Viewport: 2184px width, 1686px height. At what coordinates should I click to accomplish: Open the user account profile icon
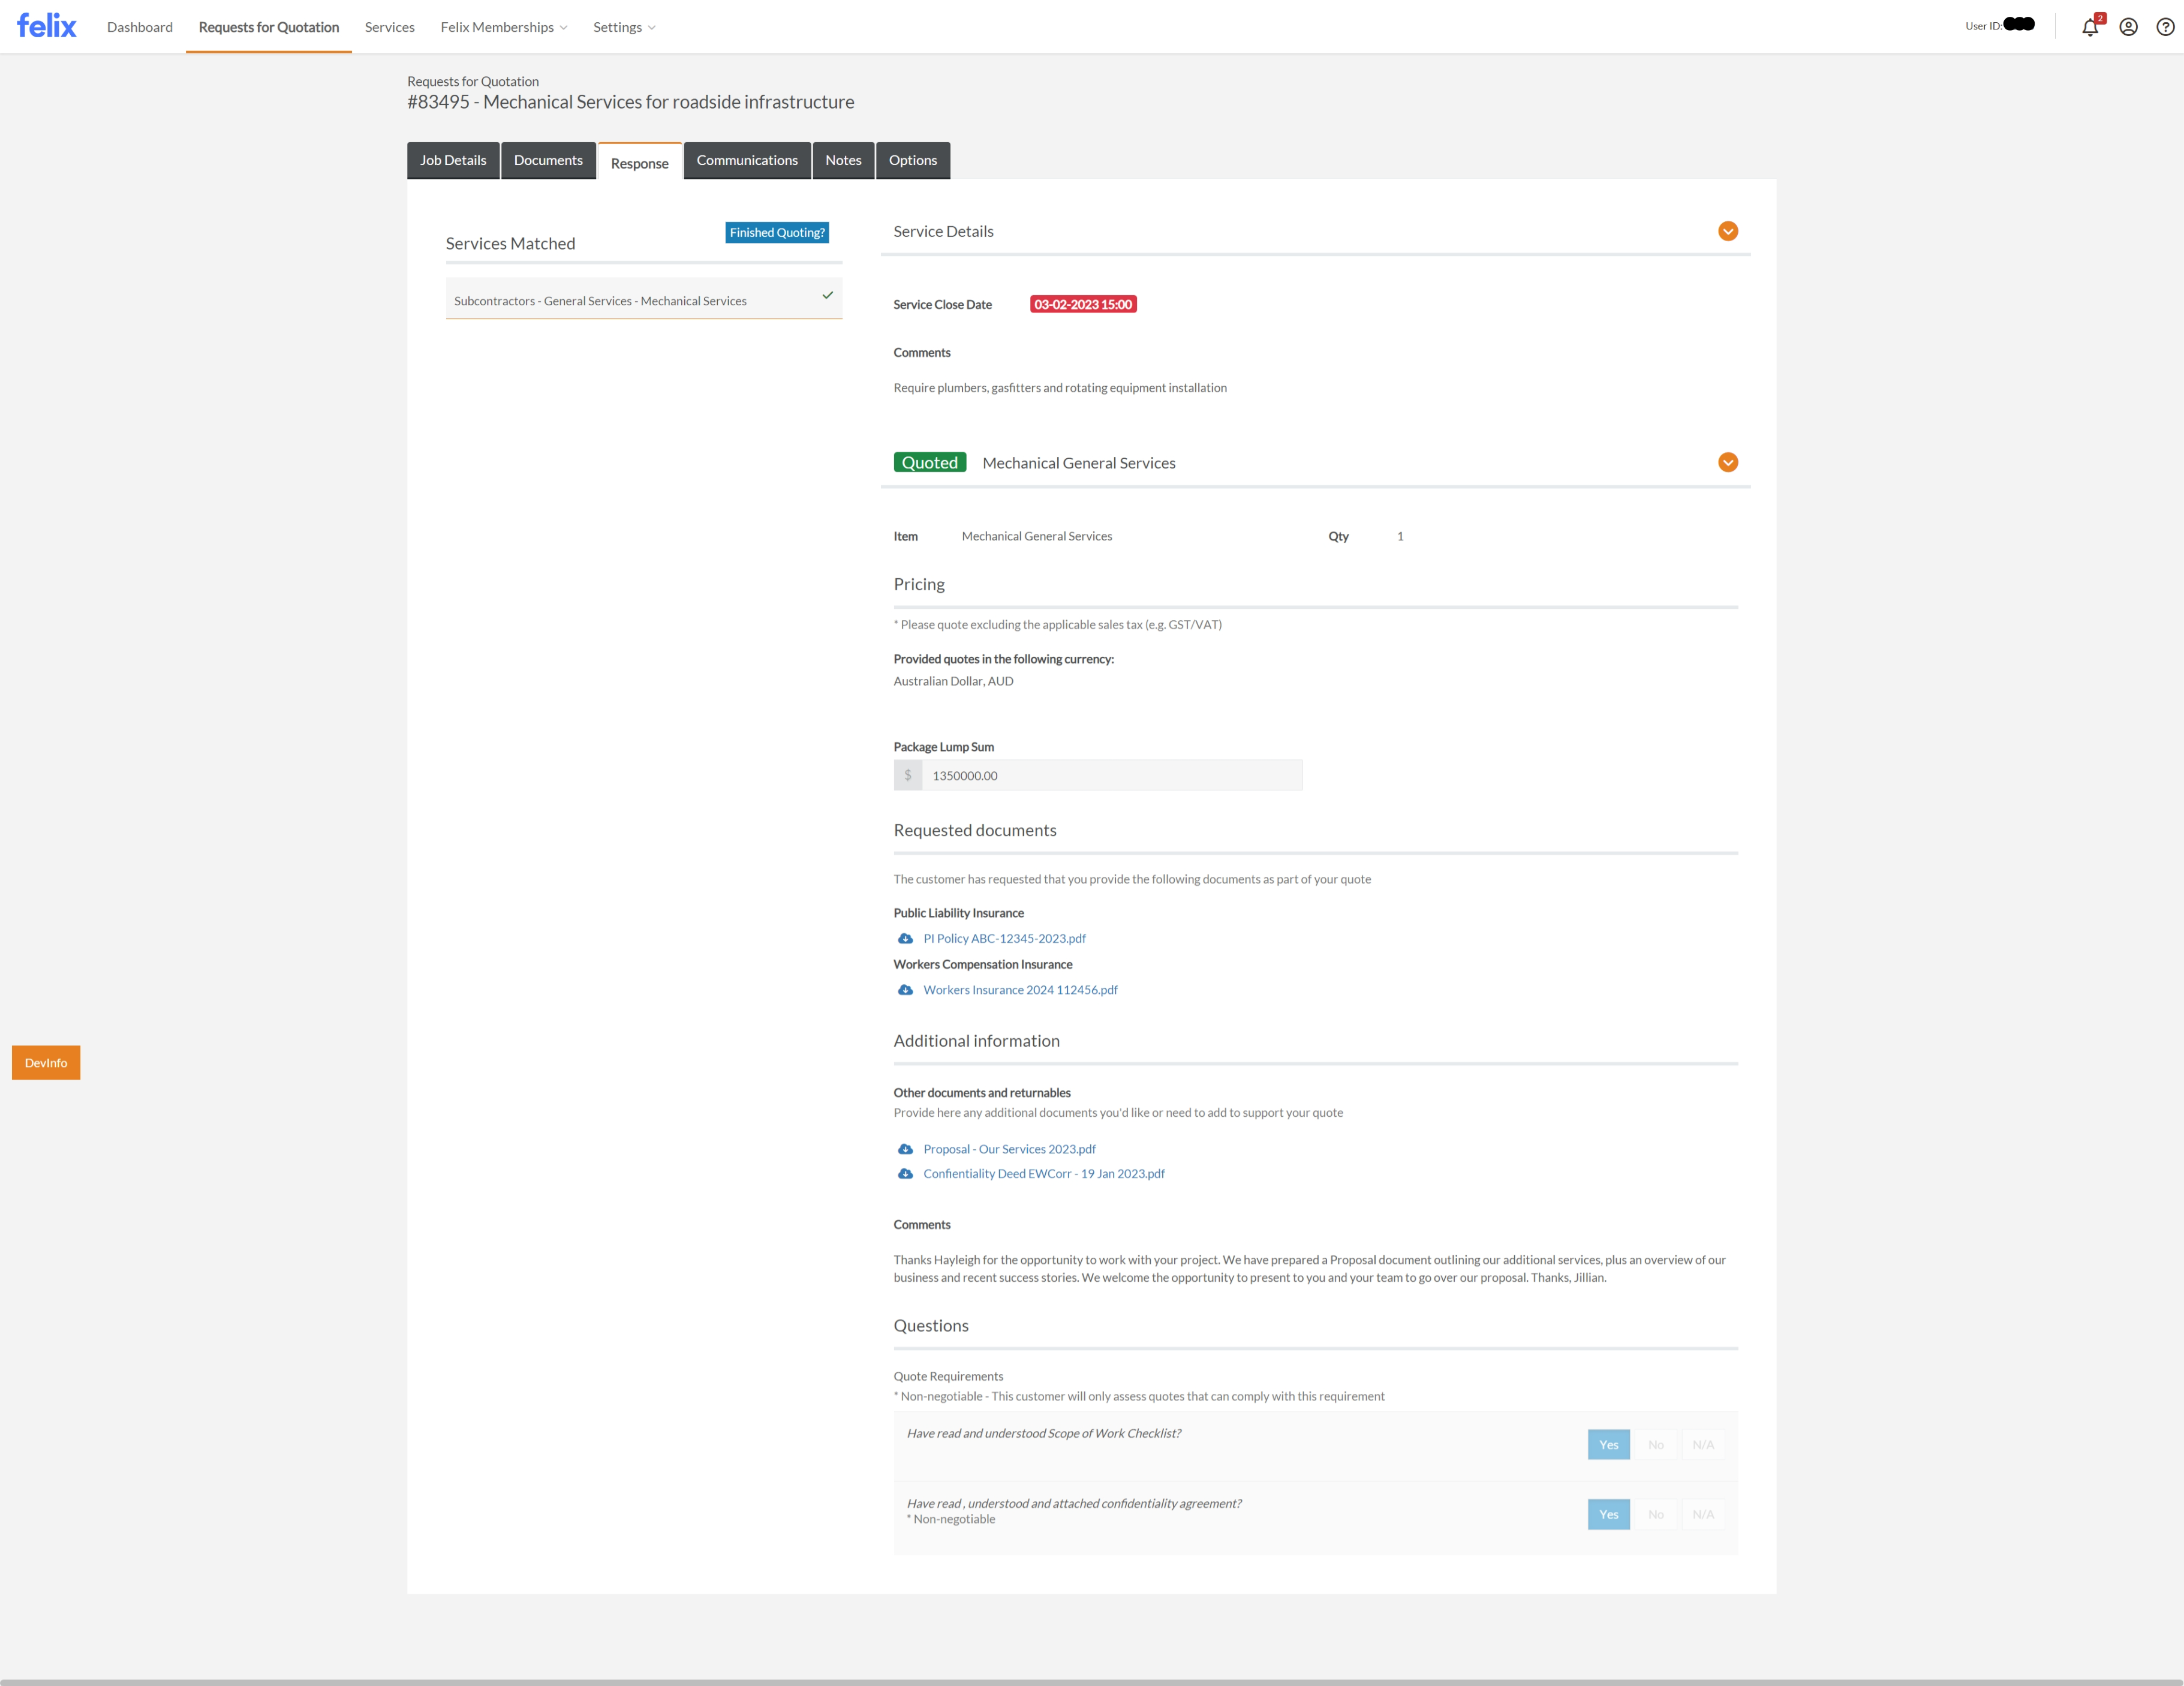[x=2128, y=27]
